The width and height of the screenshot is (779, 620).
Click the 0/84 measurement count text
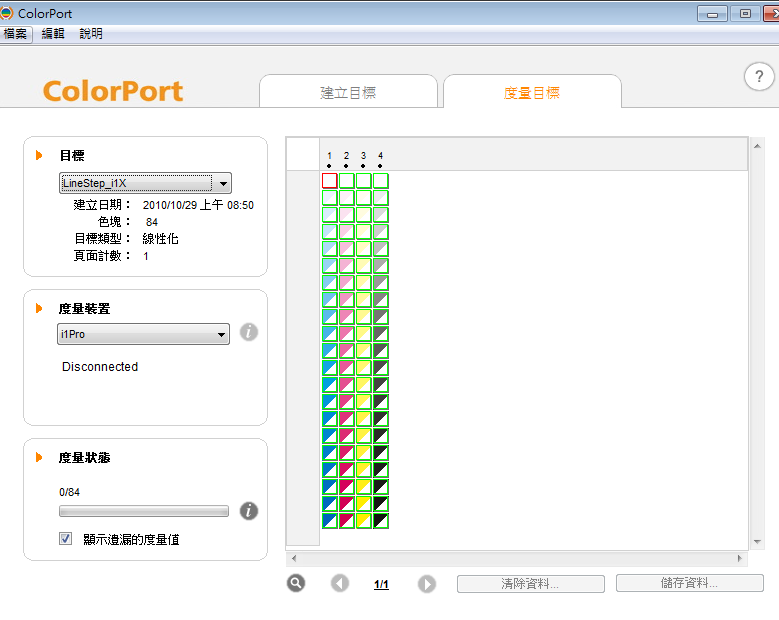pos(69,492)
